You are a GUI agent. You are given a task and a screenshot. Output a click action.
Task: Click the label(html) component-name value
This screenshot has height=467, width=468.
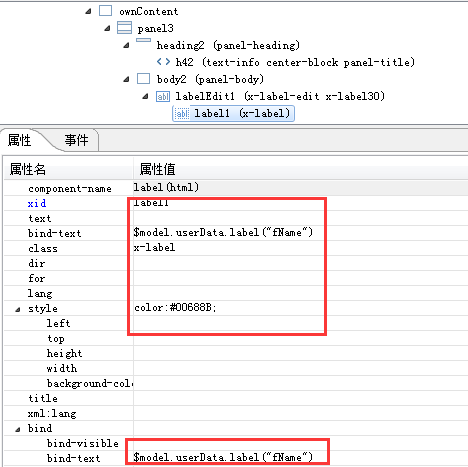(166, 187)
